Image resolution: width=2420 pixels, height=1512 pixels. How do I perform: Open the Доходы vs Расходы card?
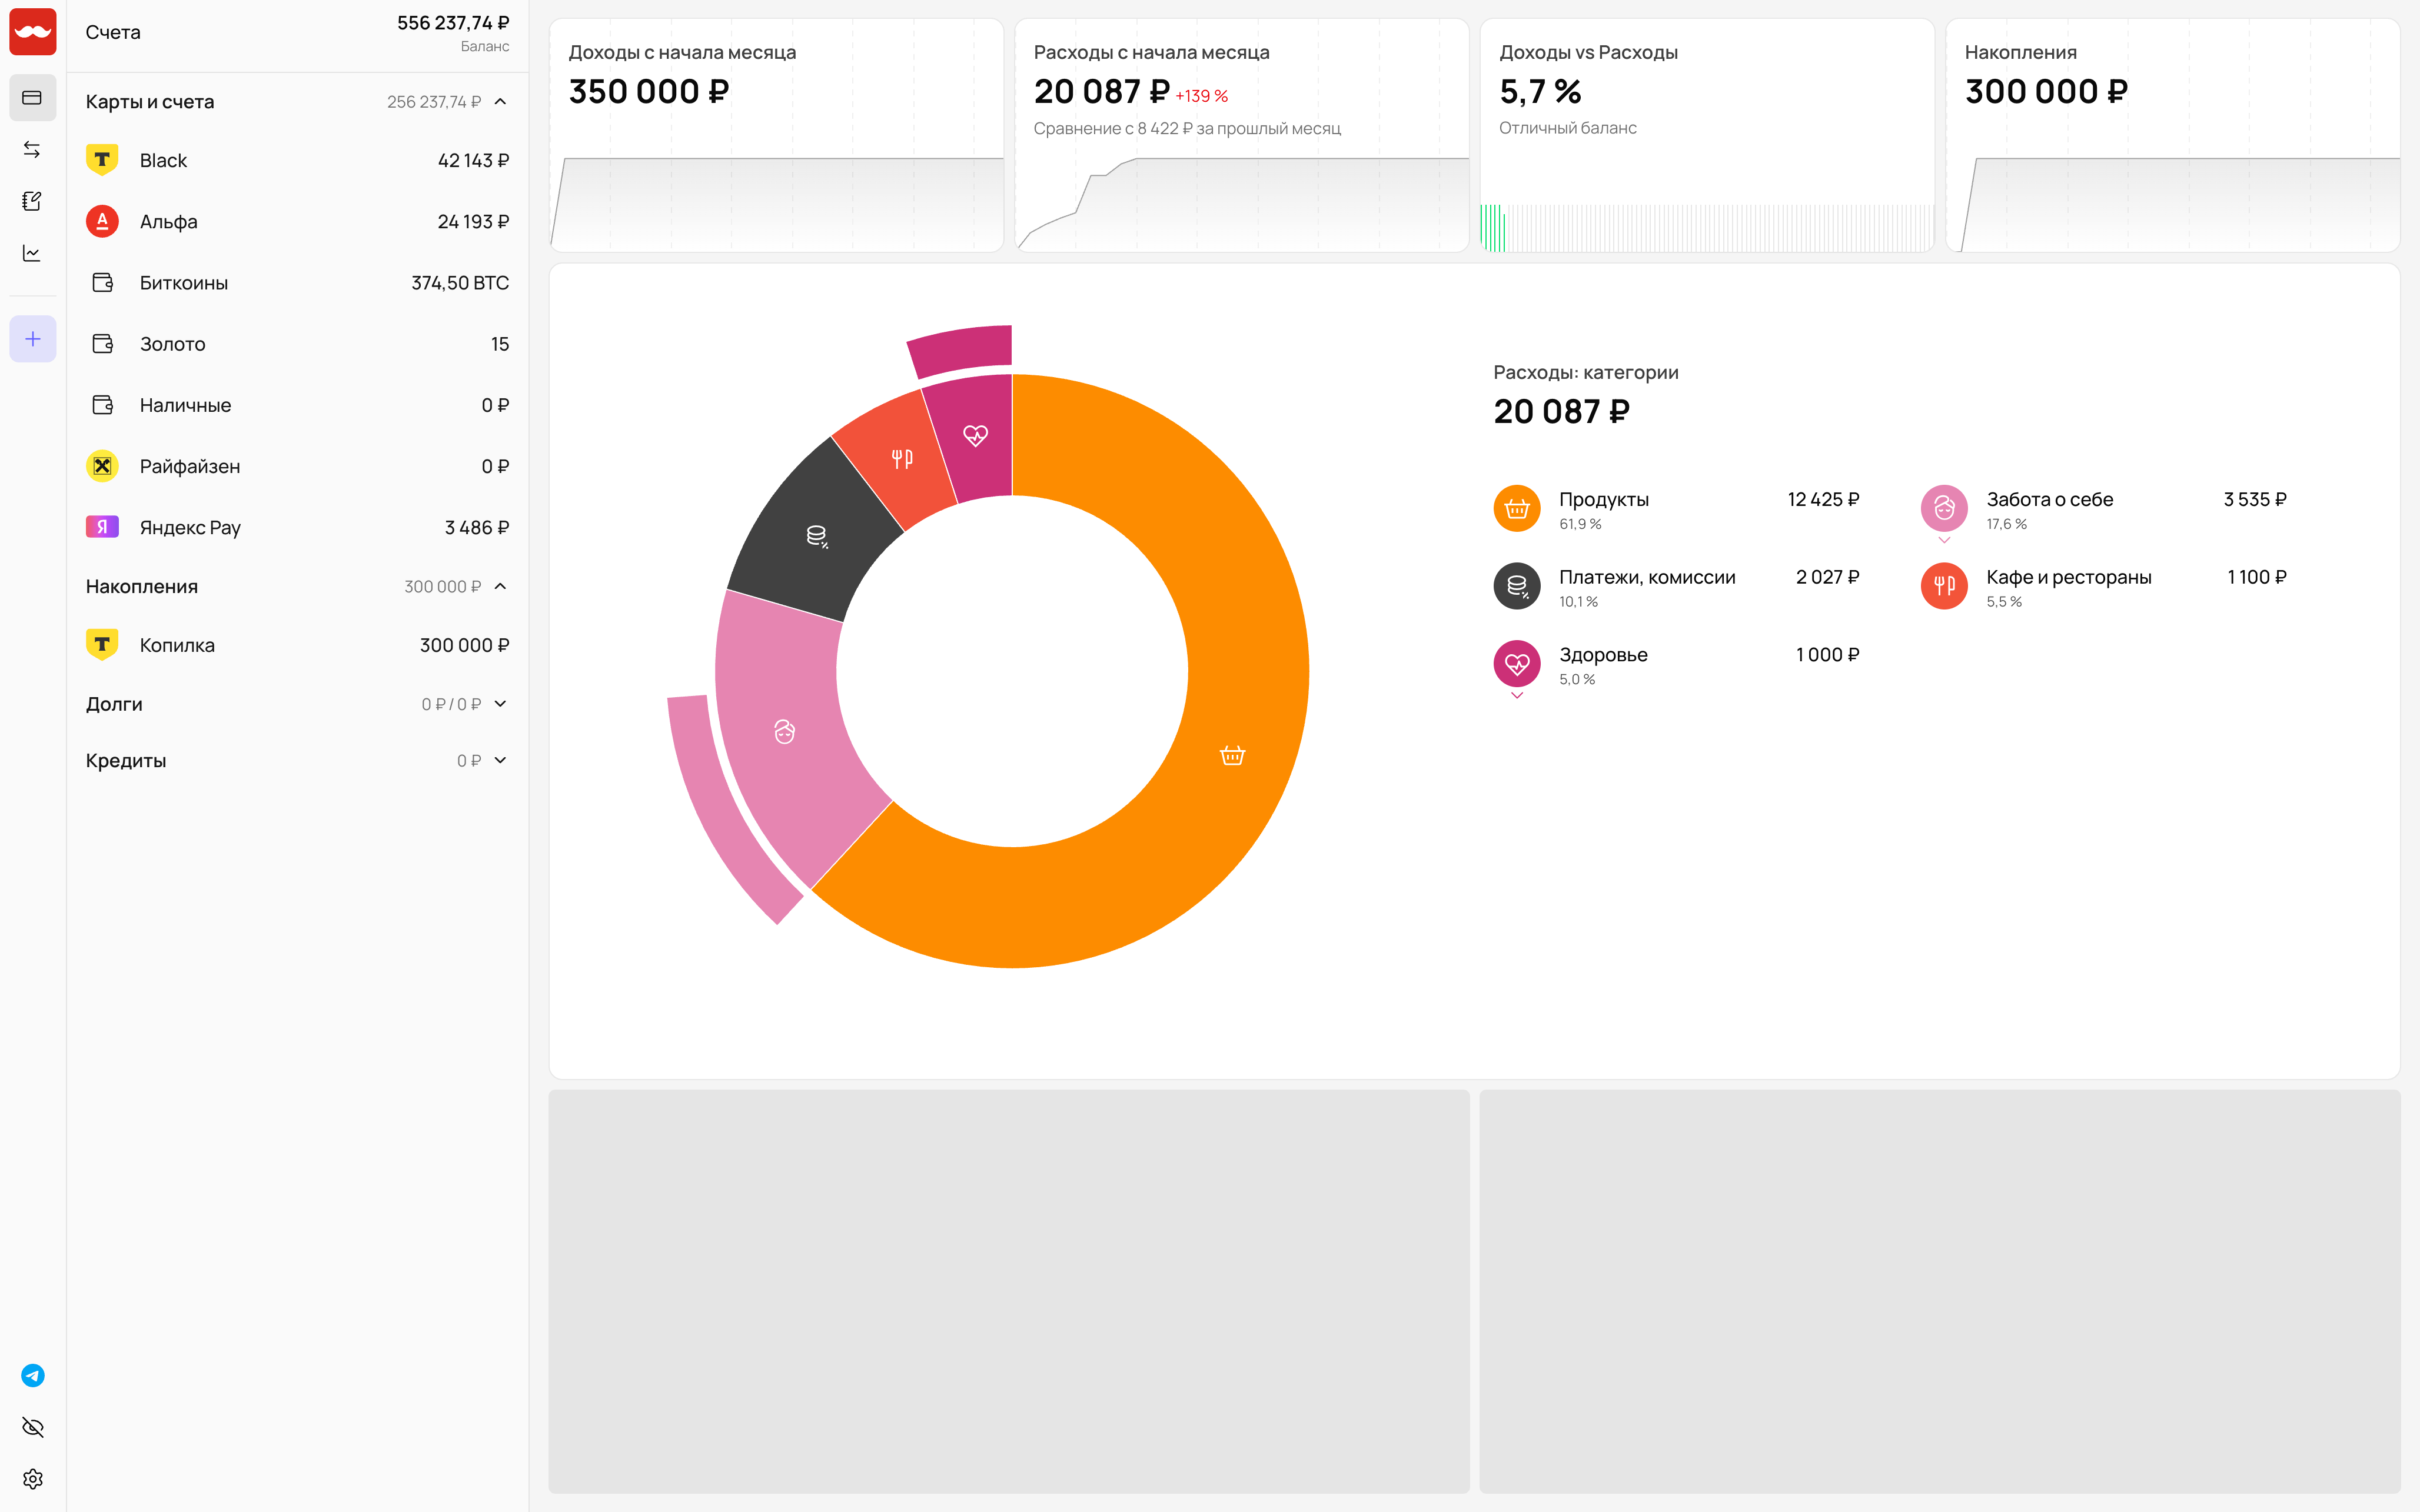1706,135
